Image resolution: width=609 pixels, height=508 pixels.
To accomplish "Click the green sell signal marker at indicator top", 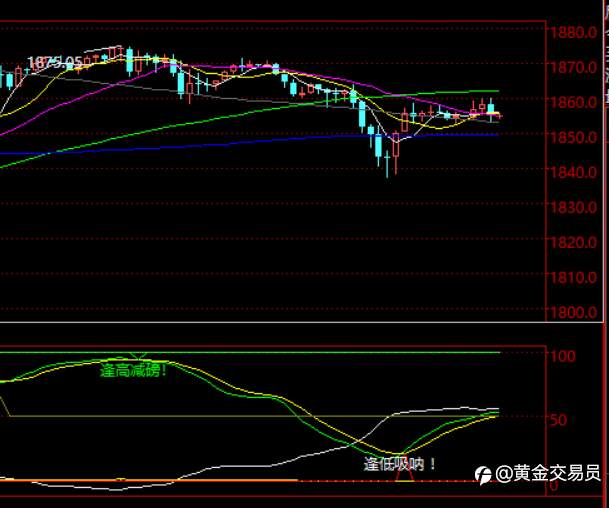I will click(138, 356).
